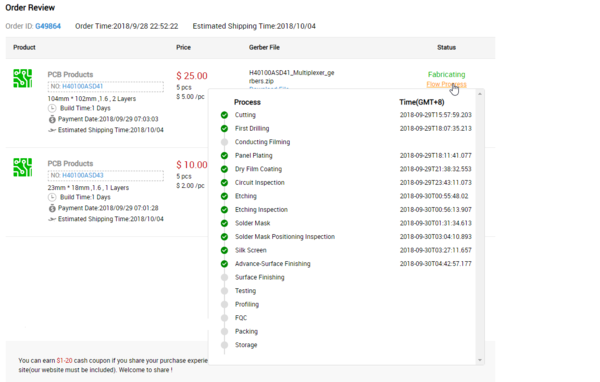Click the $ 5.00 /pc unit price

pos(190,97)
